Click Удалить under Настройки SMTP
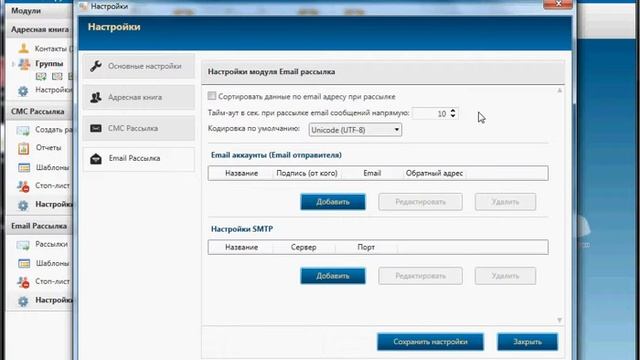The image size is (640, 360). (505, 276)
